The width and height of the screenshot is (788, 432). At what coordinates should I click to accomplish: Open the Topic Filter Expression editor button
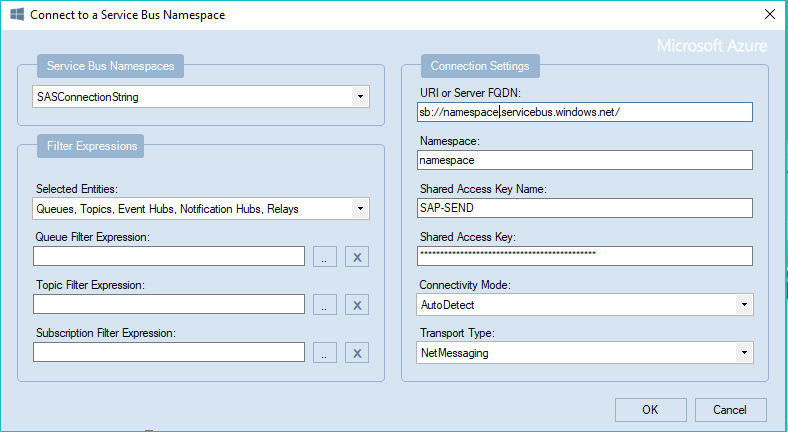(325, 304)
